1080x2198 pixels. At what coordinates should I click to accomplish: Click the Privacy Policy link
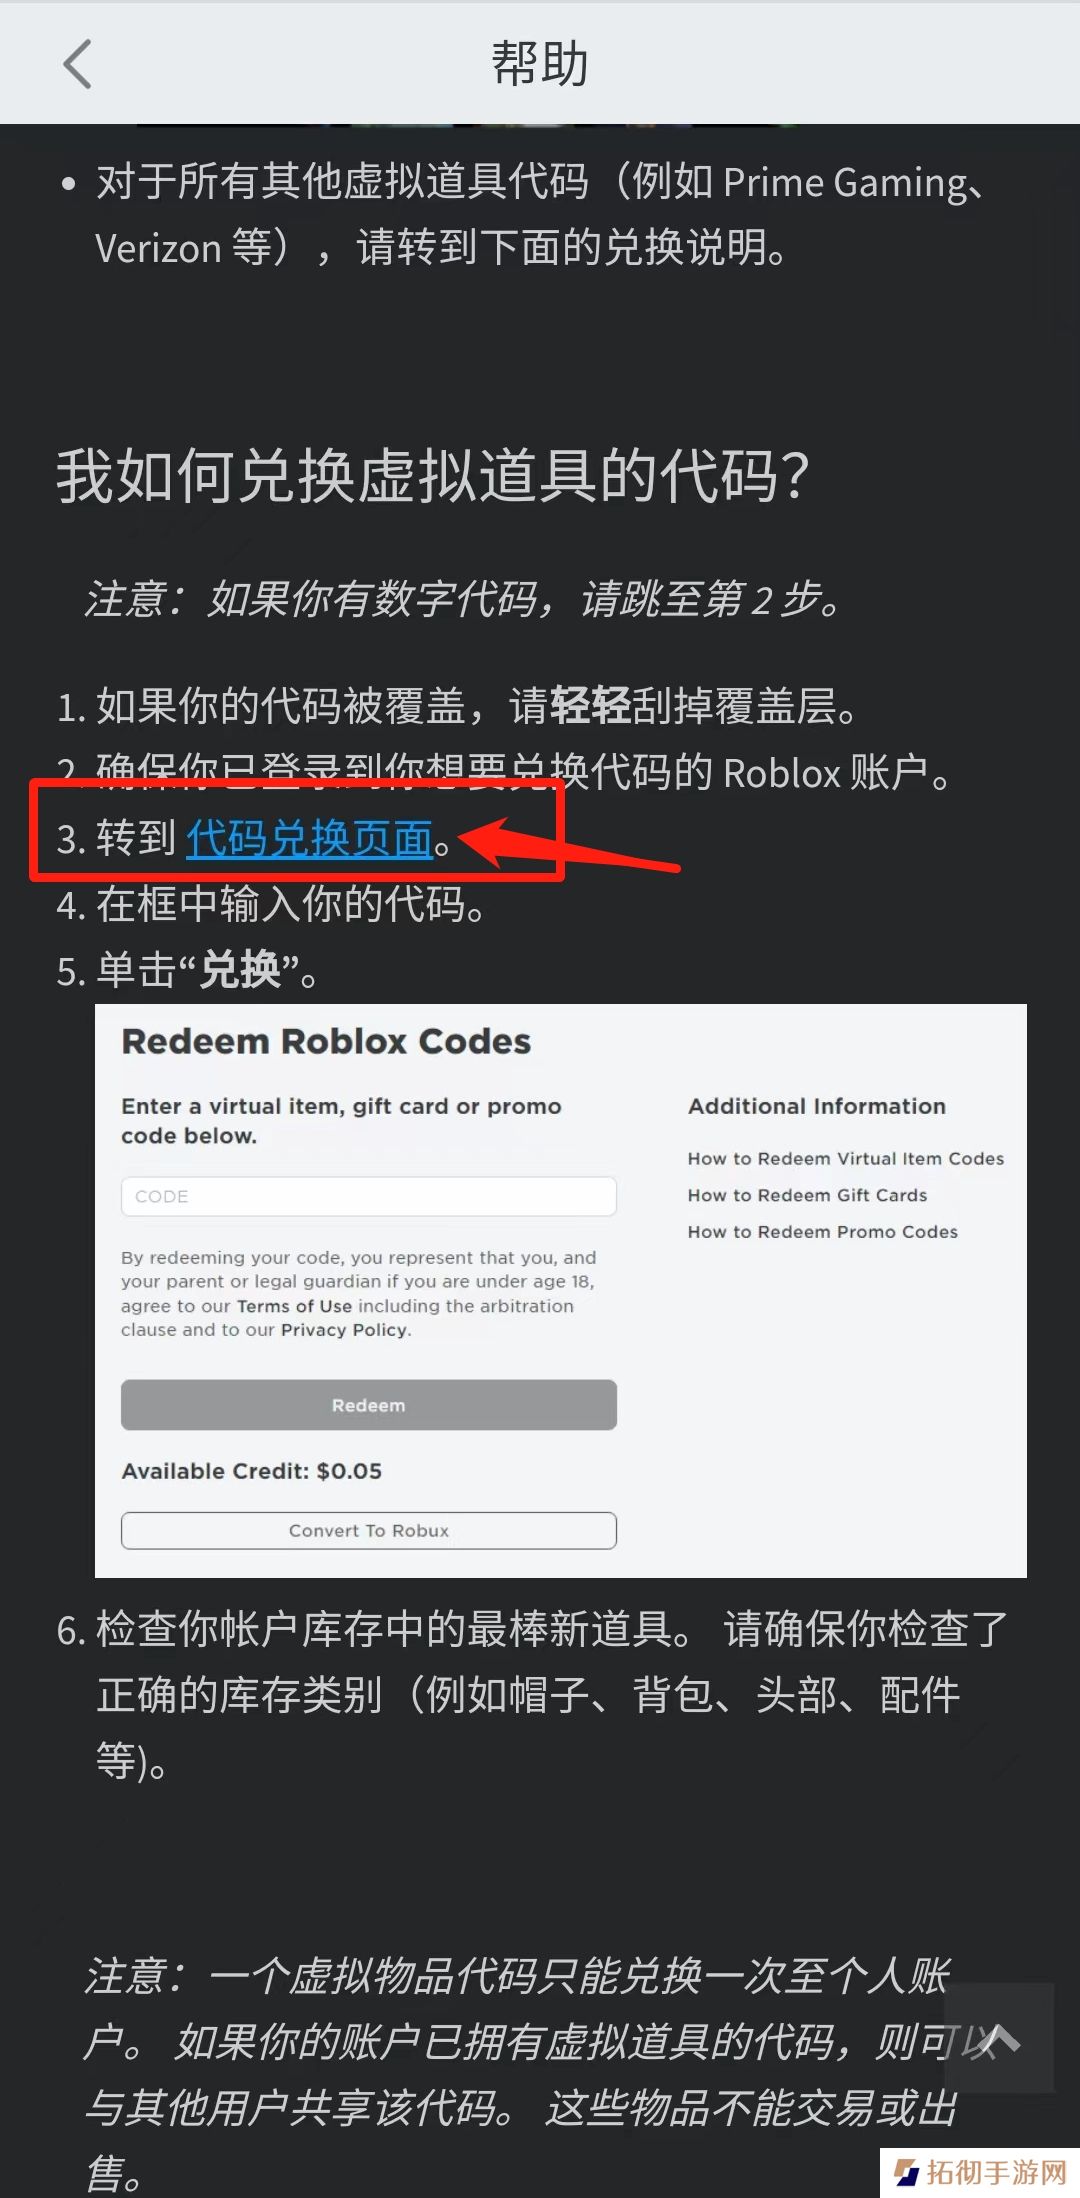345,1330
